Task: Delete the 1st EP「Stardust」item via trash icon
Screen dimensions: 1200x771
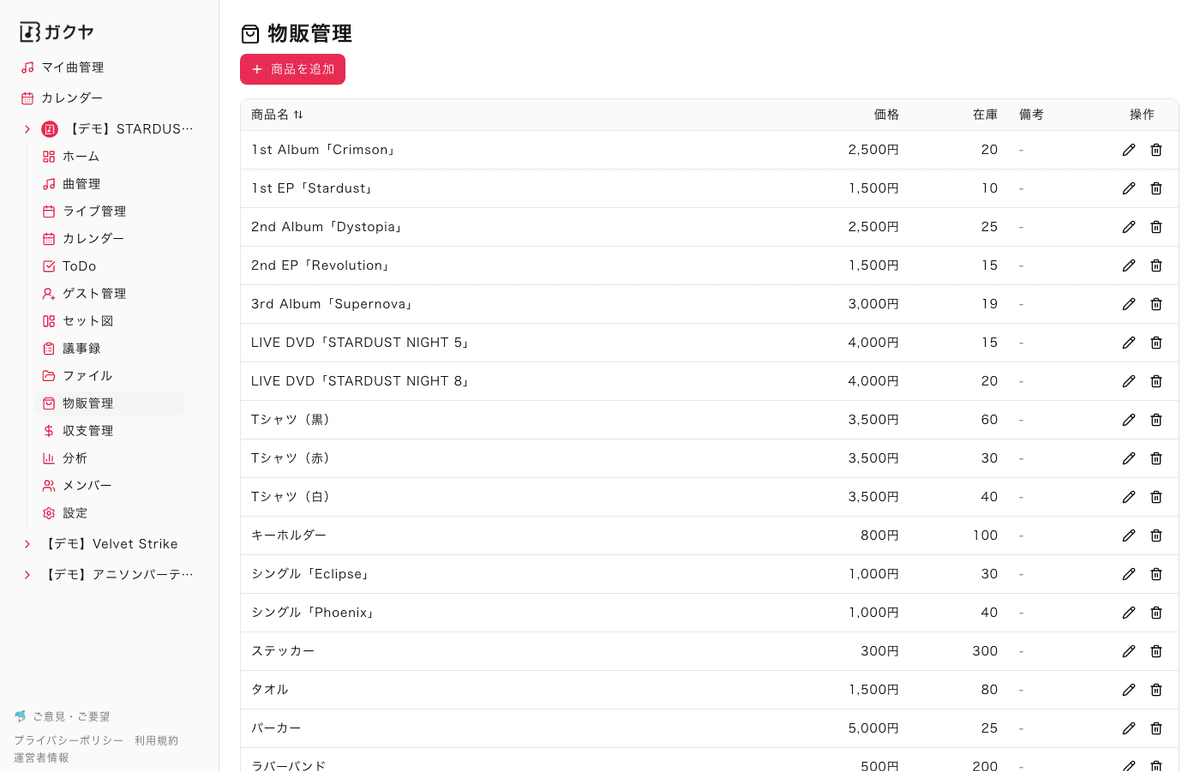Action: (1156, 189)
